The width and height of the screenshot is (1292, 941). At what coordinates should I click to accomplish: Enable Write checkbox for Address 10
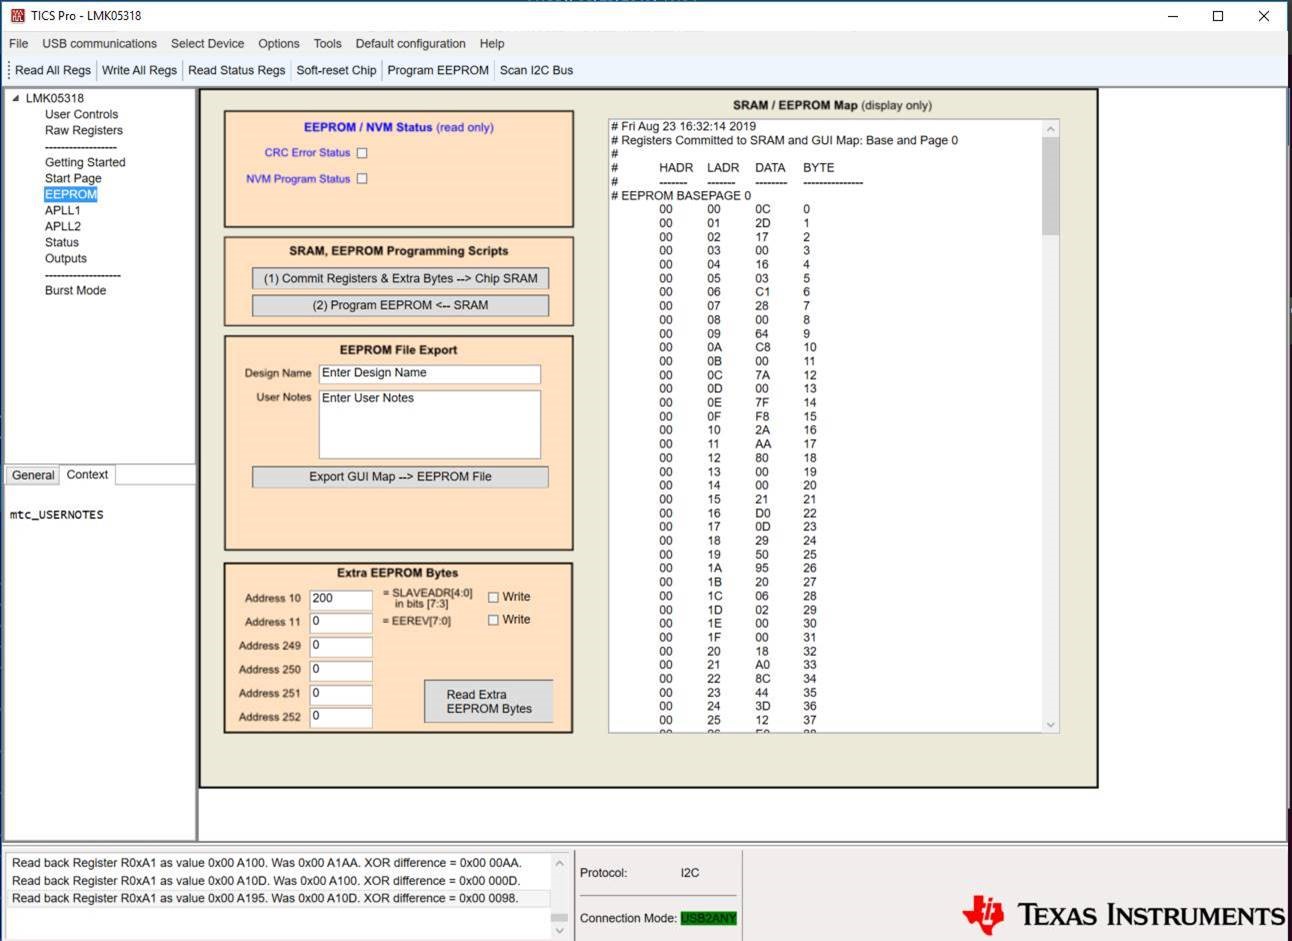point(493,597)
